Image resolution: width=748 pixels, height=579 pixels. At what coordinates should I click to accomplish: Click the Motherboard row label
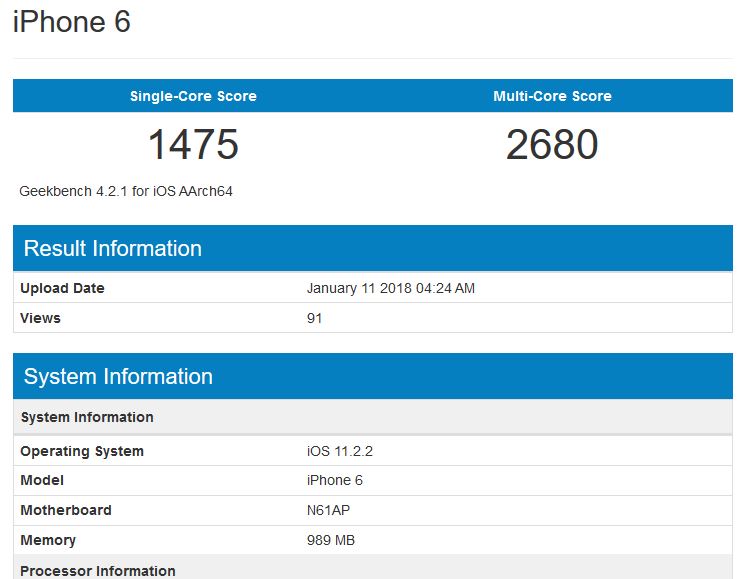[66, 510]
